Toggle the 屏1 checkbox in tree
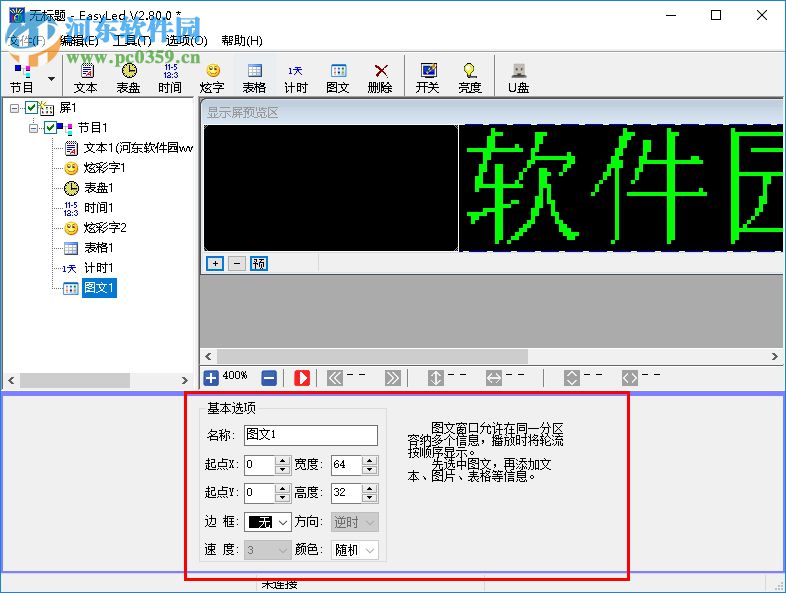The image size is (786, 593). 31,107
